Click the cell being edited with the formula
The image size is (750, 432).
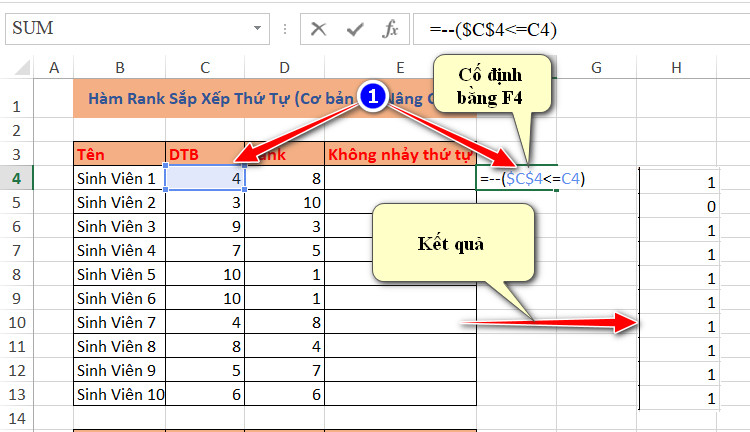point(517,178)
